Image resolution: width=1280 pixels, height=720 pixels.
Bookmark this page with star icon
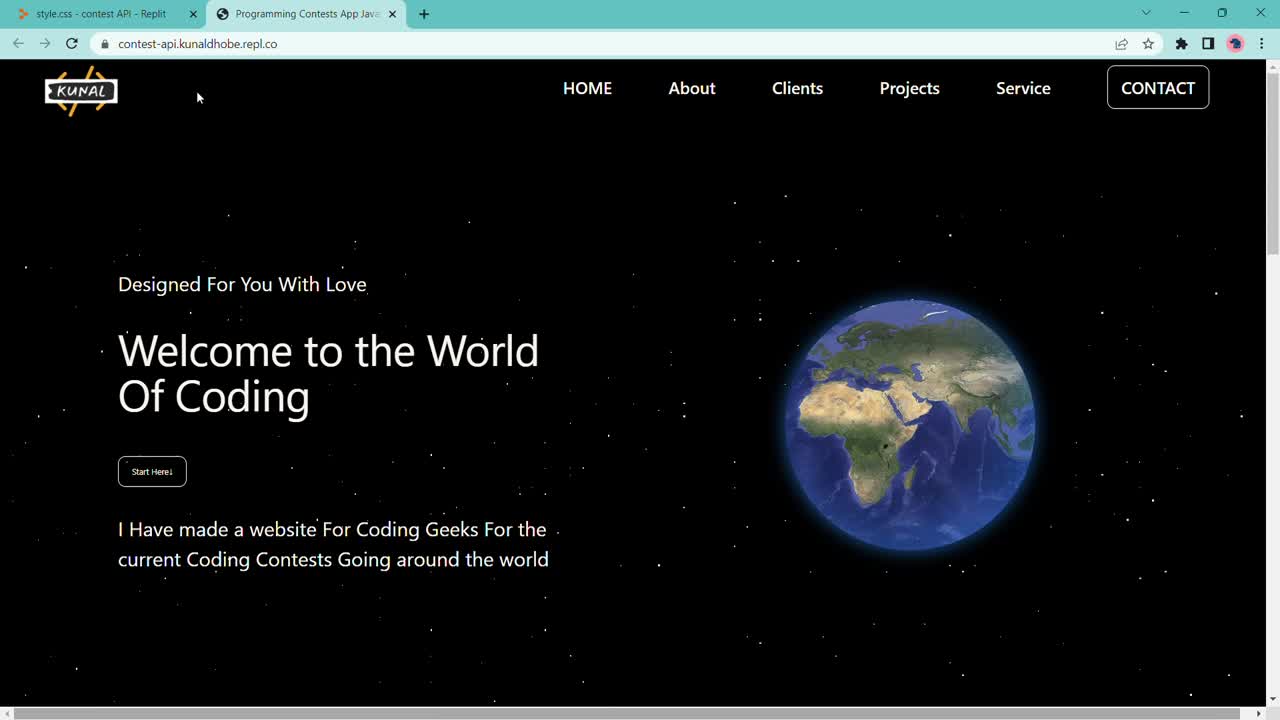tap(1148, 44)
